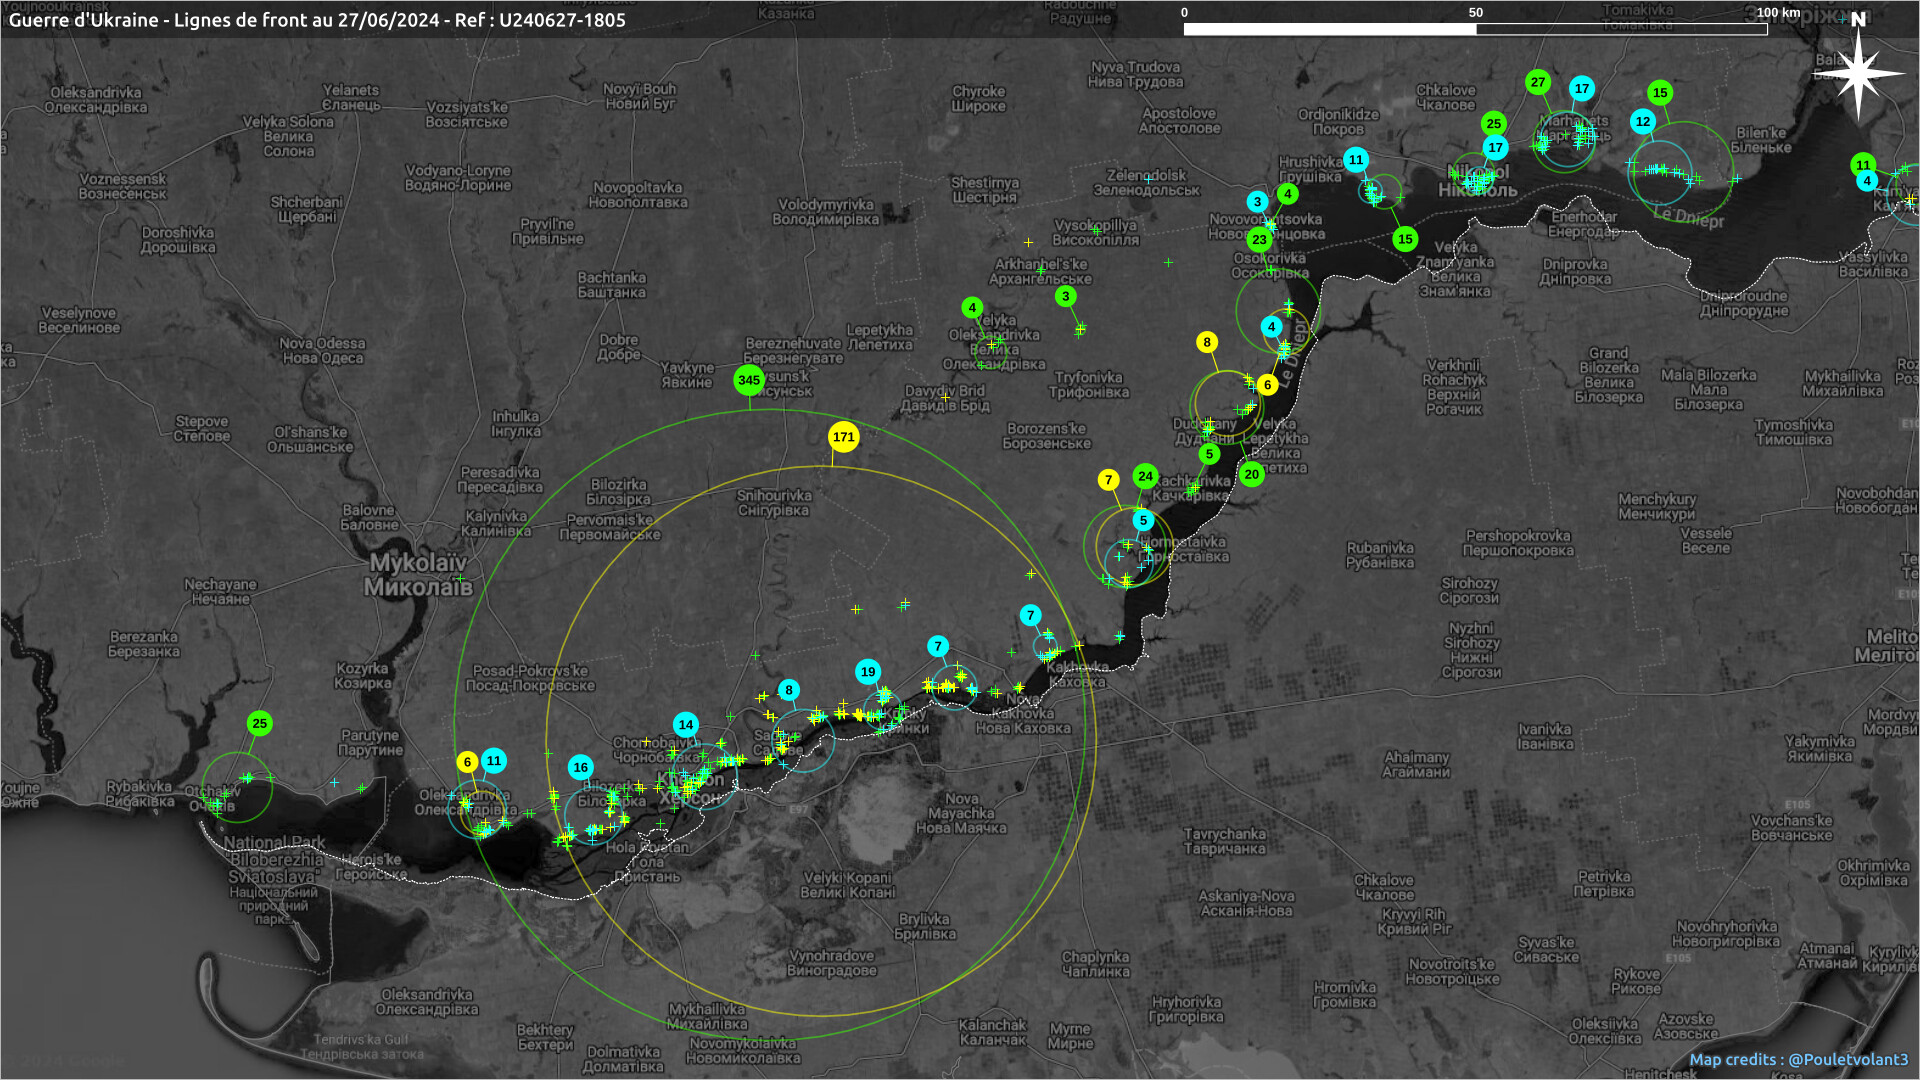The height and width of the screenshot is (1080, 1920).
Task: Select the yellow 8 cluster marker
Action: (x=1207, y=342)
